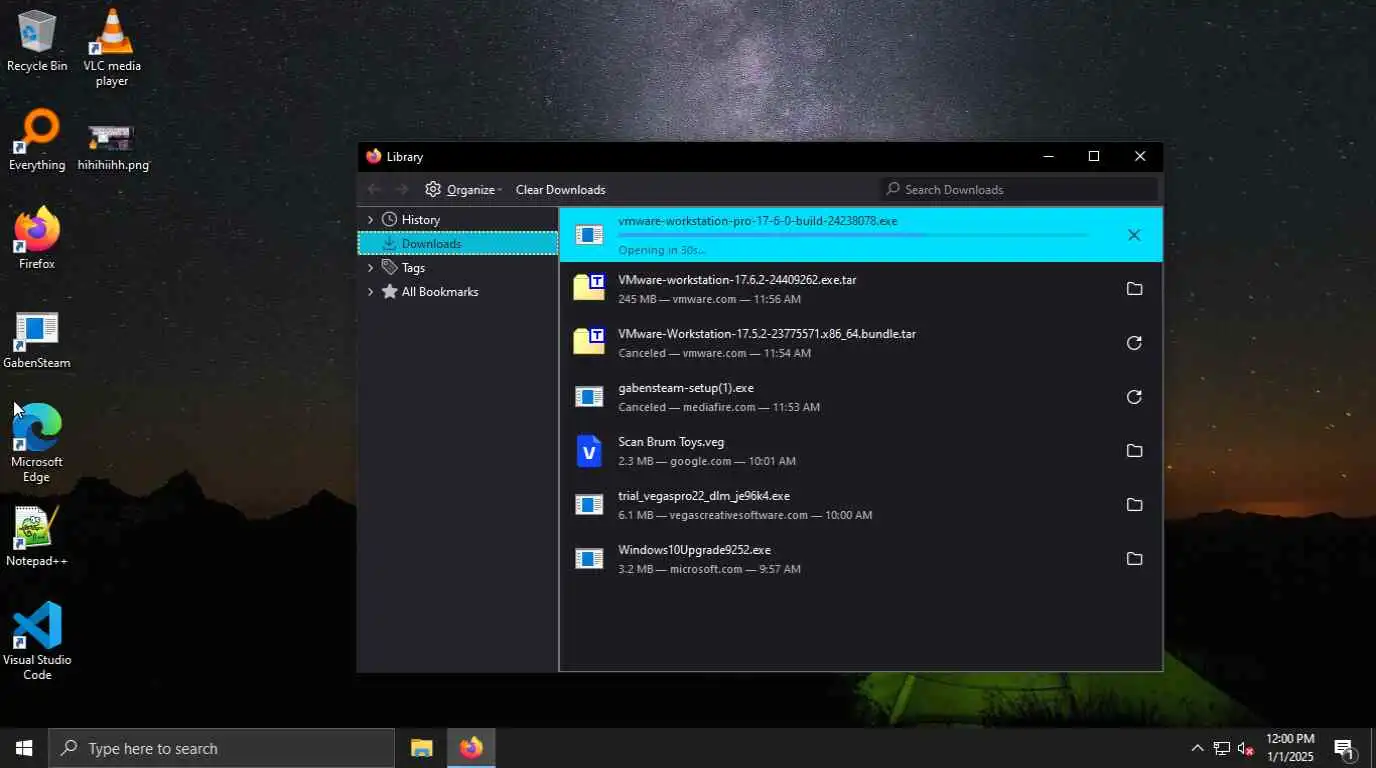Open File Explorer from the taskbar
This screenshot has height=768, width=1376.
(422, 748)
